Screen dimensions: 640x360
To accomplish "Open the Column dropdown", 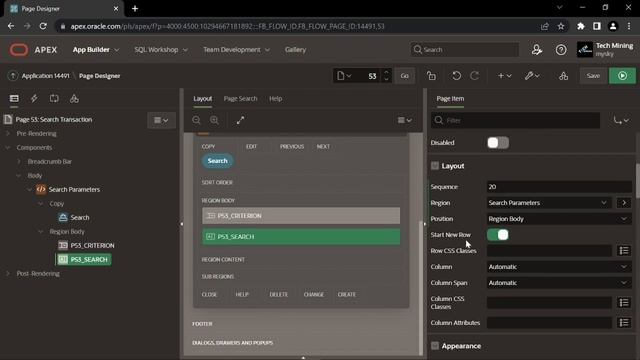I will pos(559,267).
